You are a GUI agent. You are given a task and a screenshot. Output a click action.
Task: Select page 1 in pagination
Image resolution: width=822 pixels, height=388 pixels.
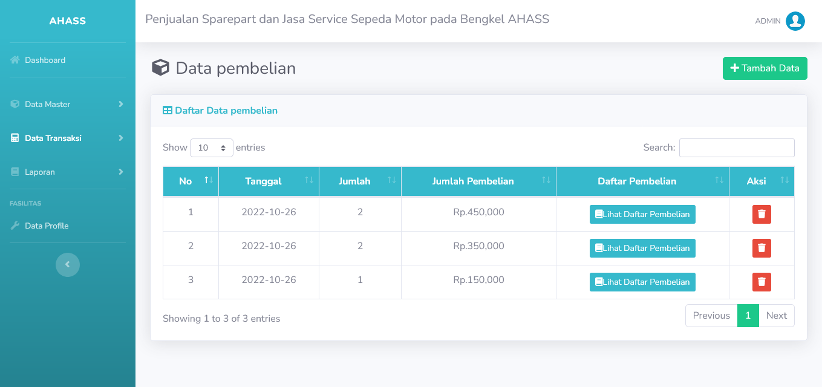coord(748,316)
